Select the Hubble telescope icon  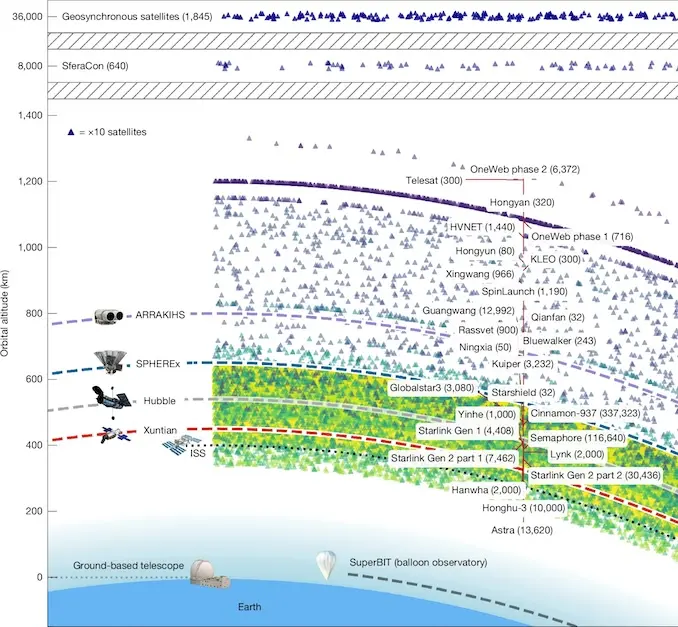click(107, 399)
